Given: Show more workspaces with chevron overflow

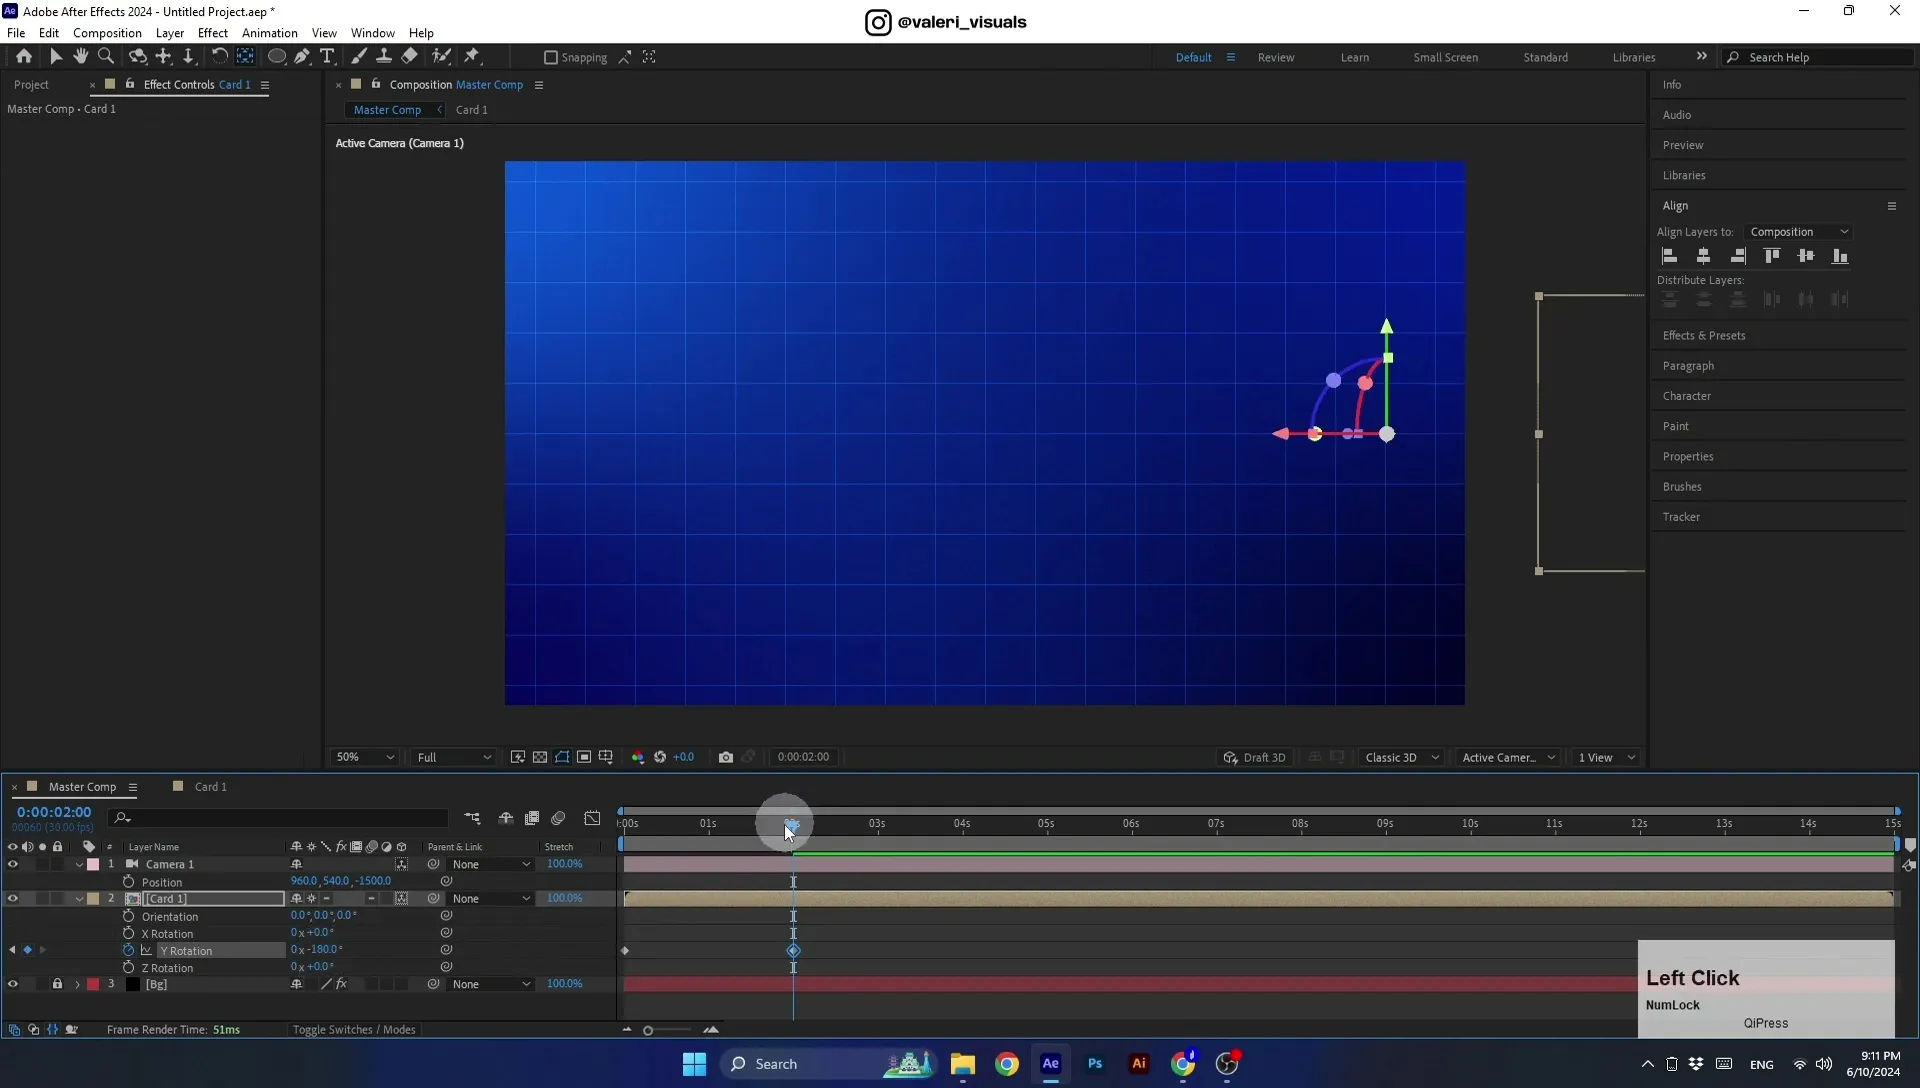Looking at the screenshot, I should point(1701,56).
